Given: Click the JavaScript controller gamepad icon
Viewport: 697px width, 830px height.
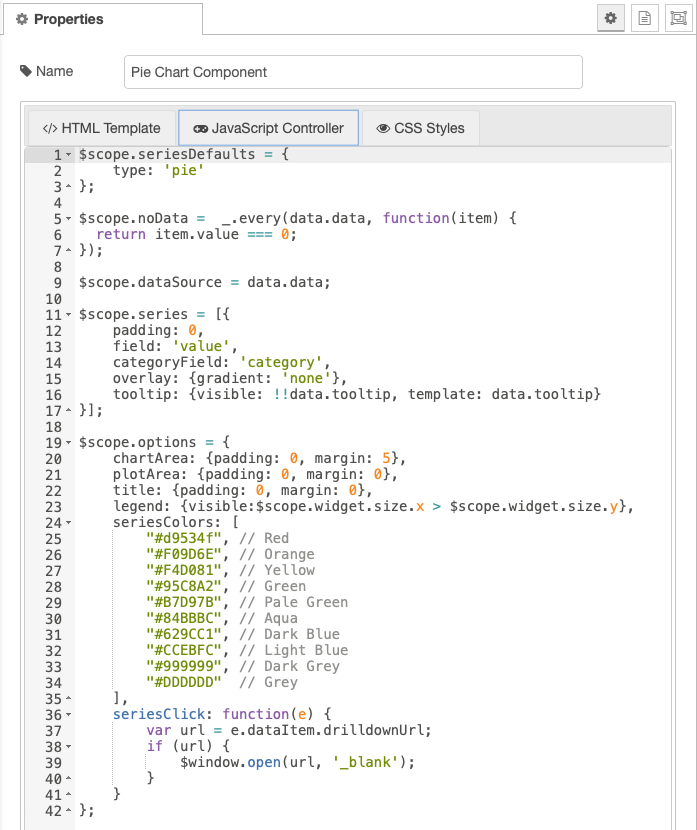Looking at the screenshot, I should [201, 129].
